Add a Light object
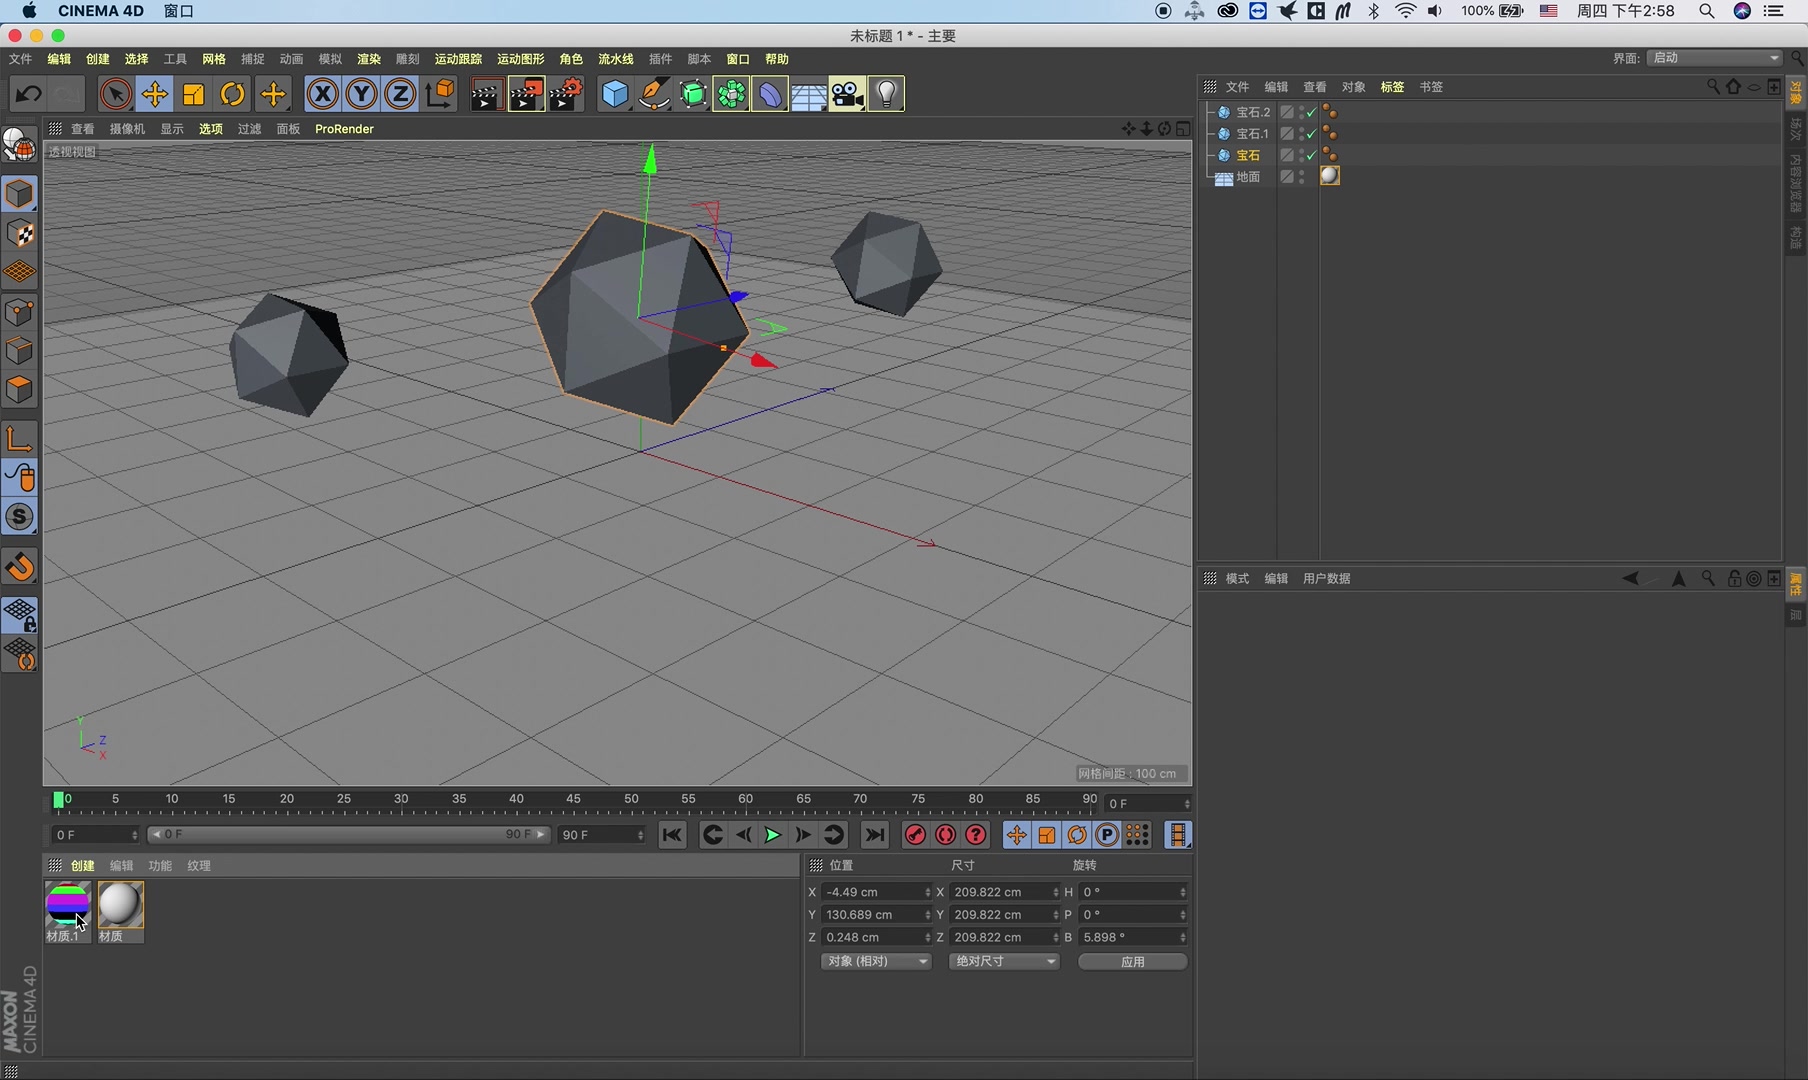 pos(886,93)
